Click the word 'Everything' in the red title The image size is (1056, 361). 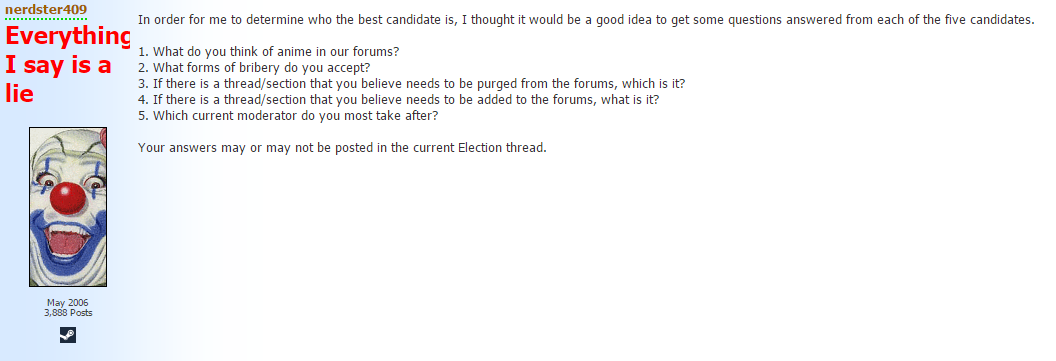(x=67, y=37)
